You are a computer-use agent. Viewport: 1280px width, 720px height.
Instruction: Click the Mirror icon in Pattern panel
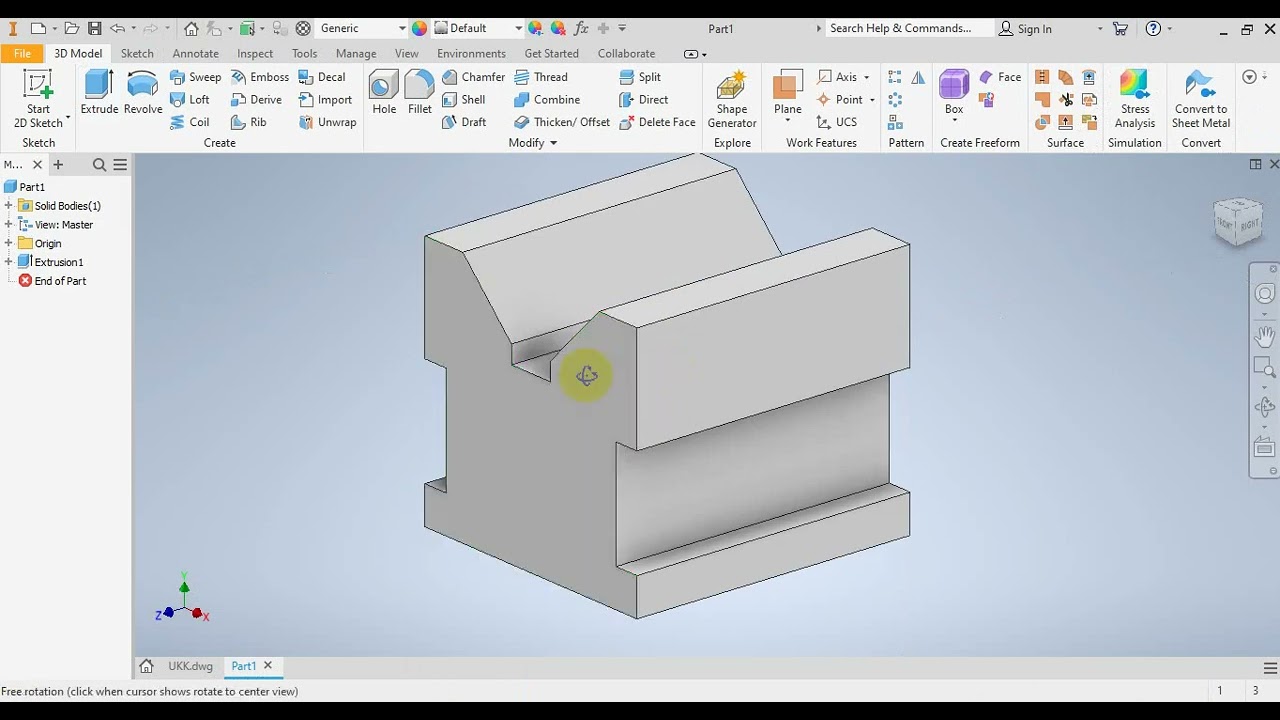(918, 77)
